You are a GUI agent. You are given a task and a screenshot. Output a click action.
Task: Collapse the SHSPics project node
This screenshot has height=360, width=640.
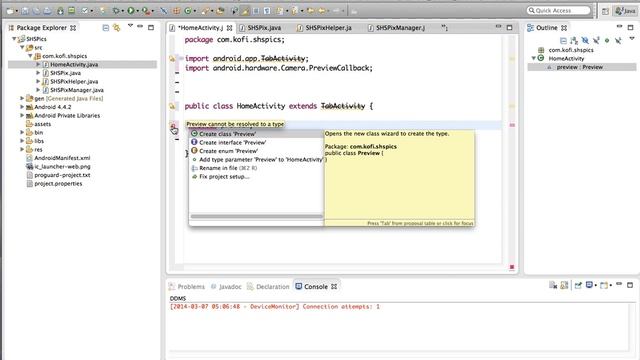point(14,39)
